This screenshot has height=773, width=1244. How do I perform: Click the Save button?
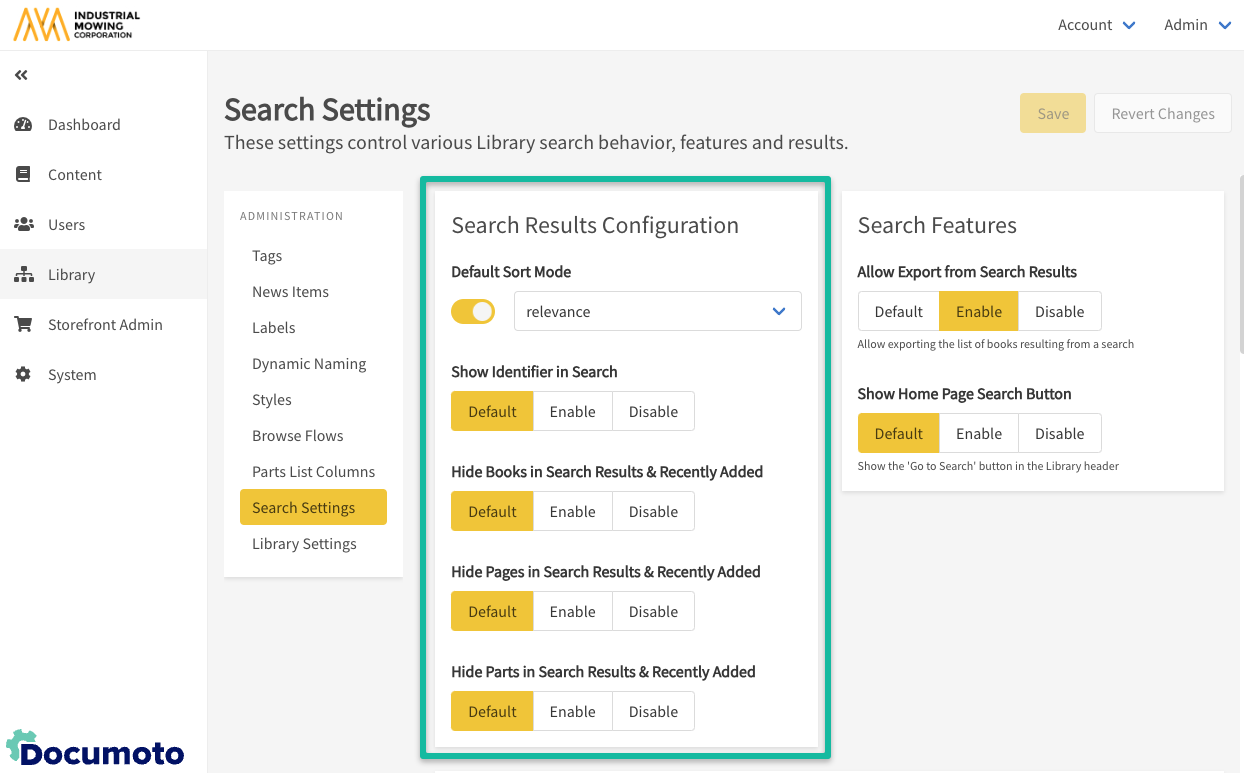[1053, 114]
